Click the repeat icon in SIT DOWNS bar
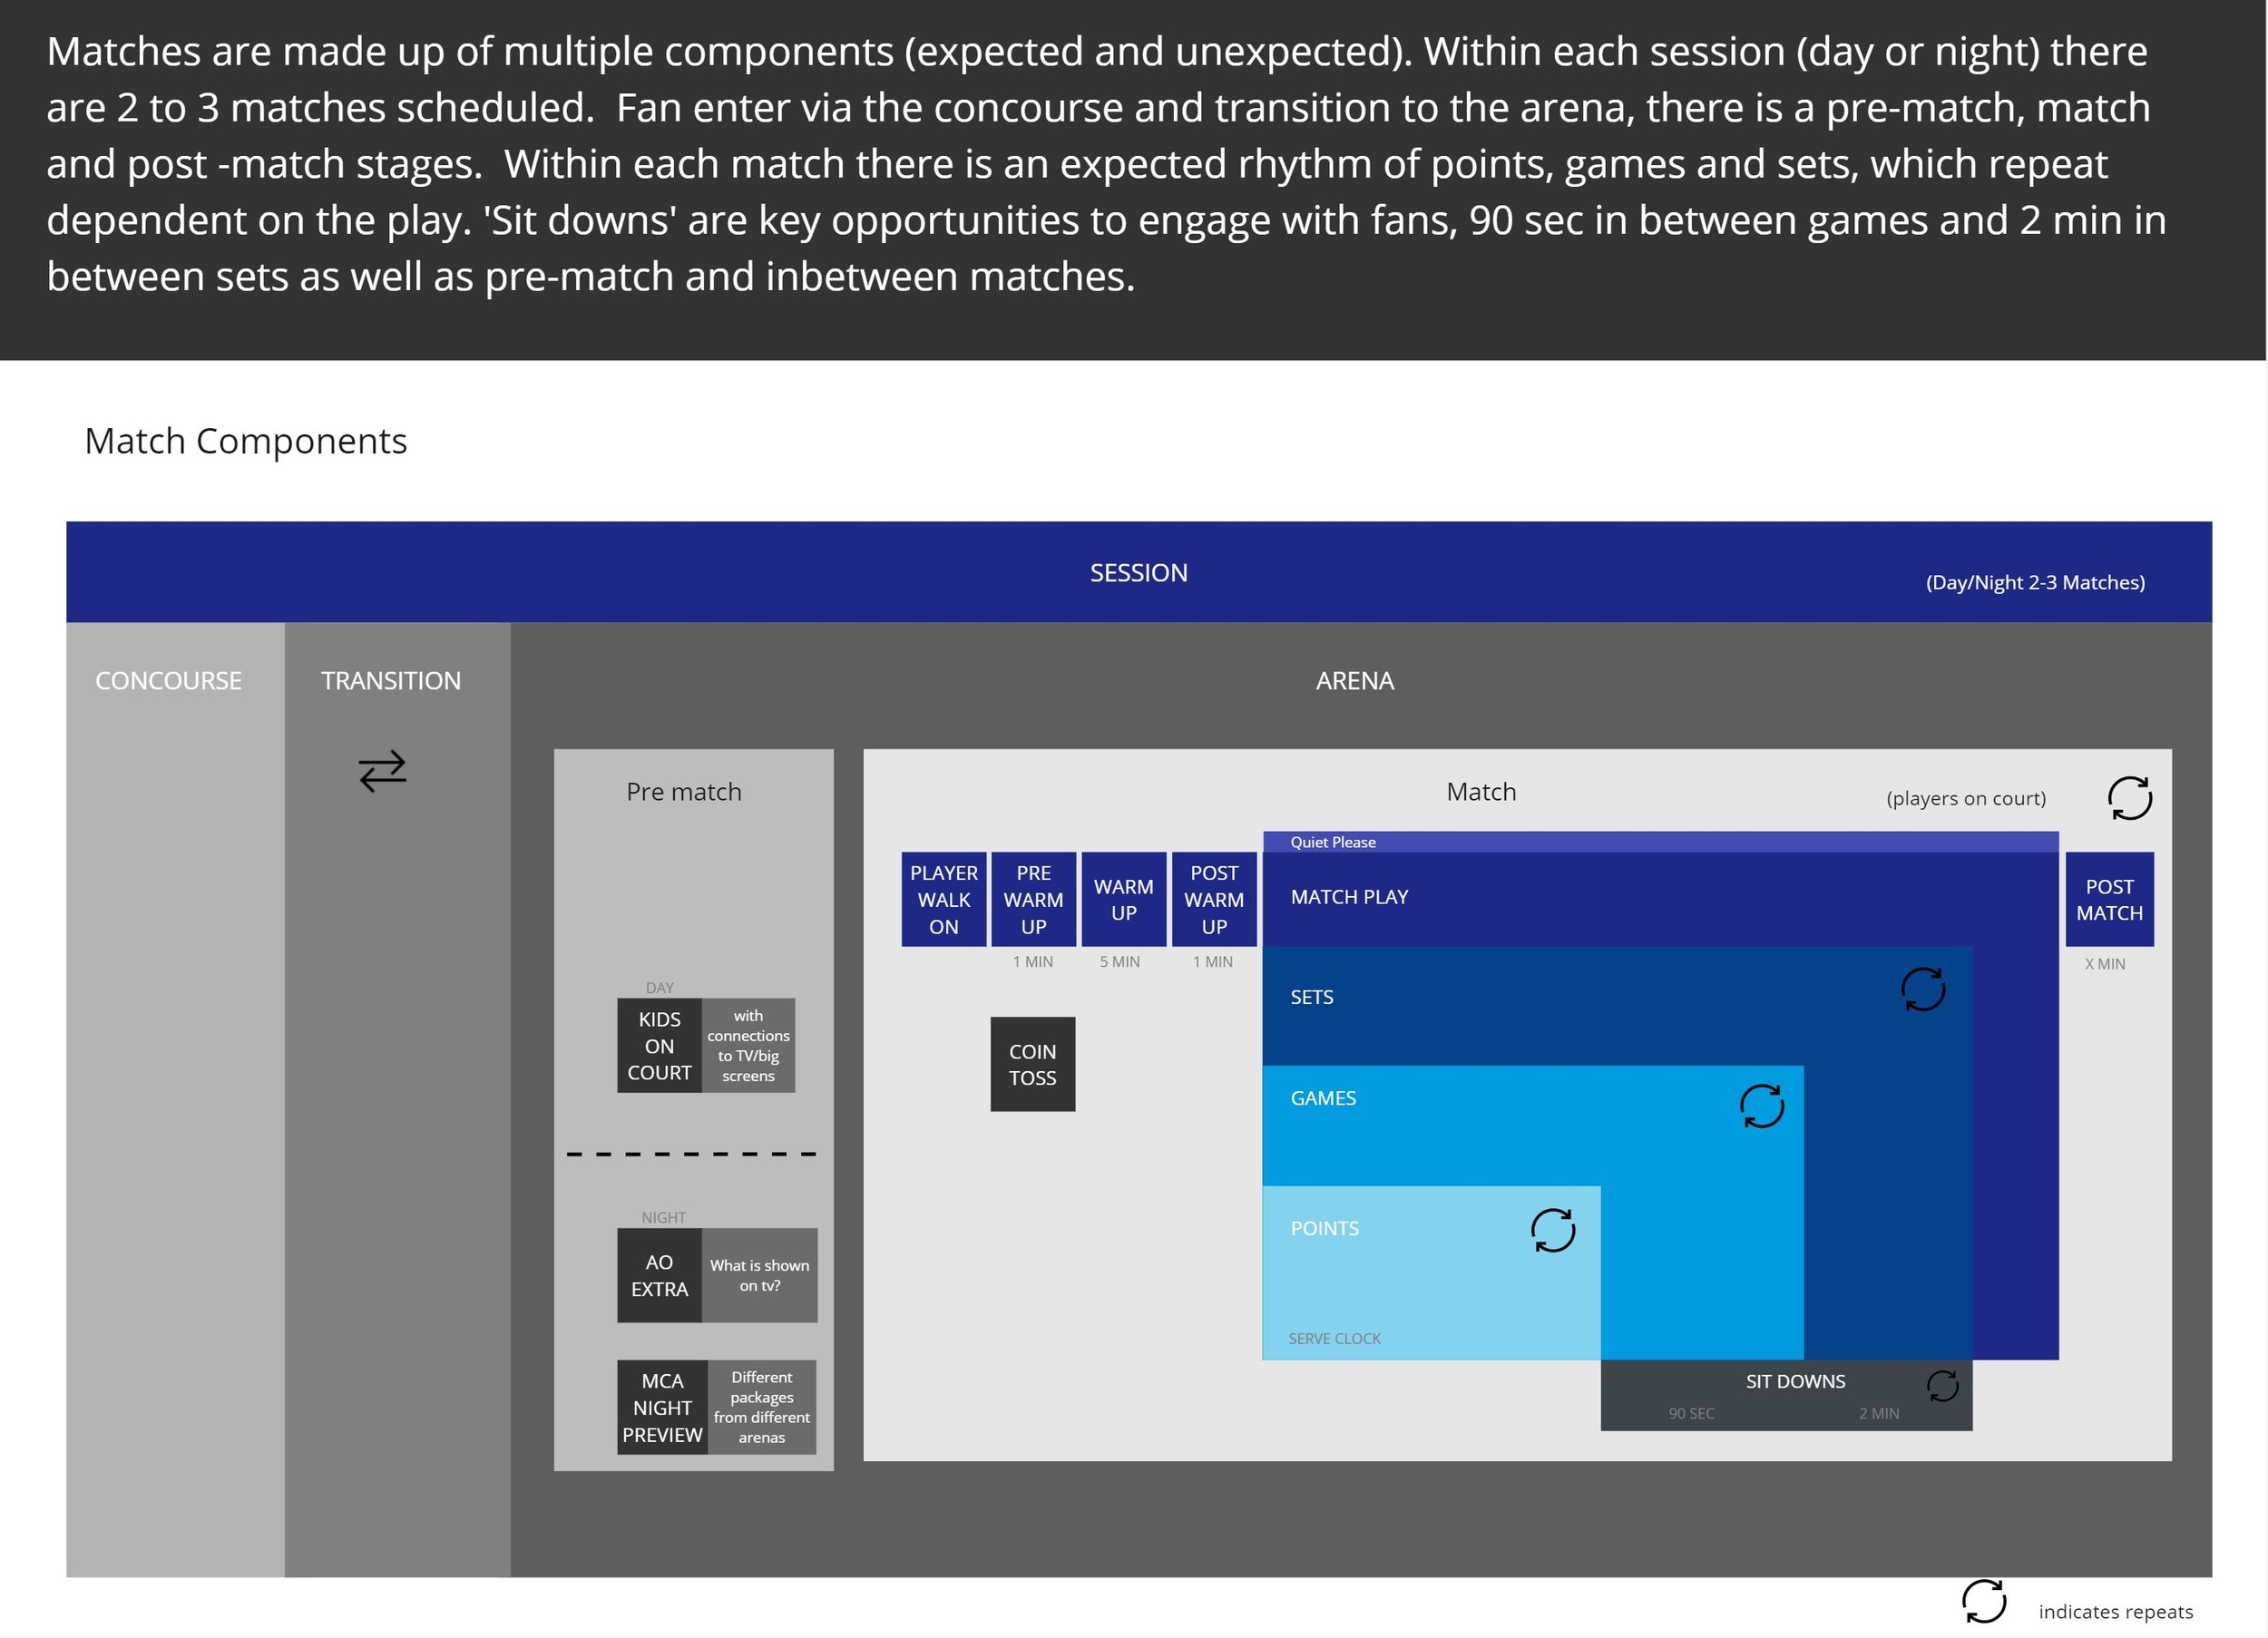 (1942, 1386)
